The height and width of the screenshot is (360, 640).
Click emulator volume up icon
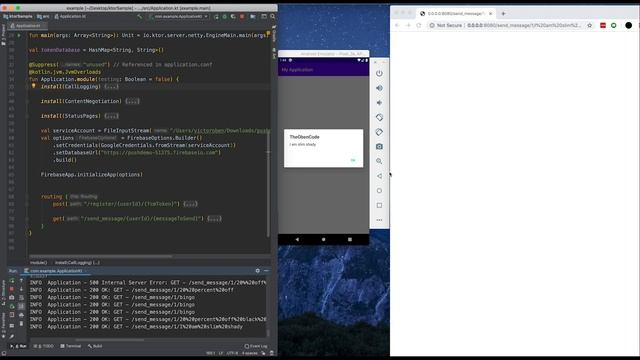[x=379, y=88]
